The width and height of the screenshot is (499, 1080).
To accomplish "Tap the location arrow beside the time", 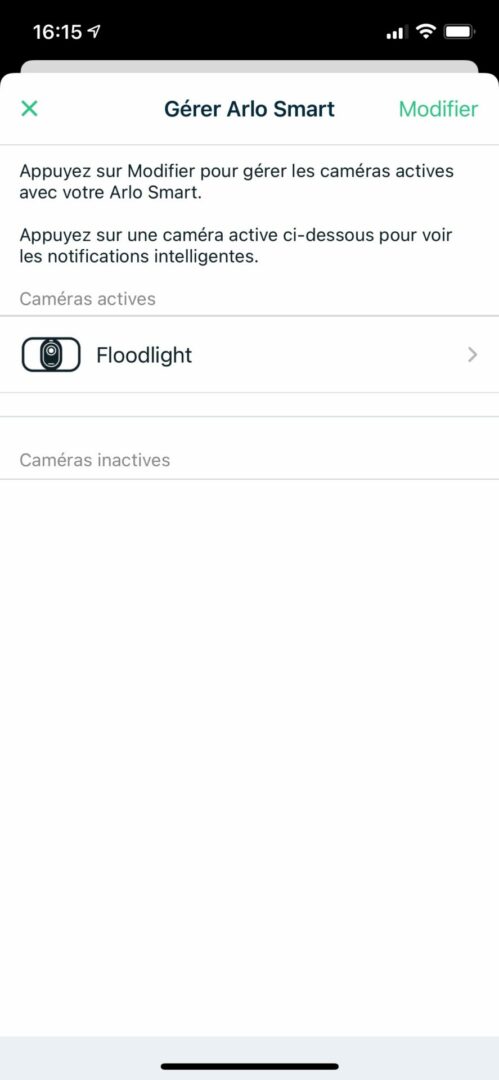I will point(94,32).
